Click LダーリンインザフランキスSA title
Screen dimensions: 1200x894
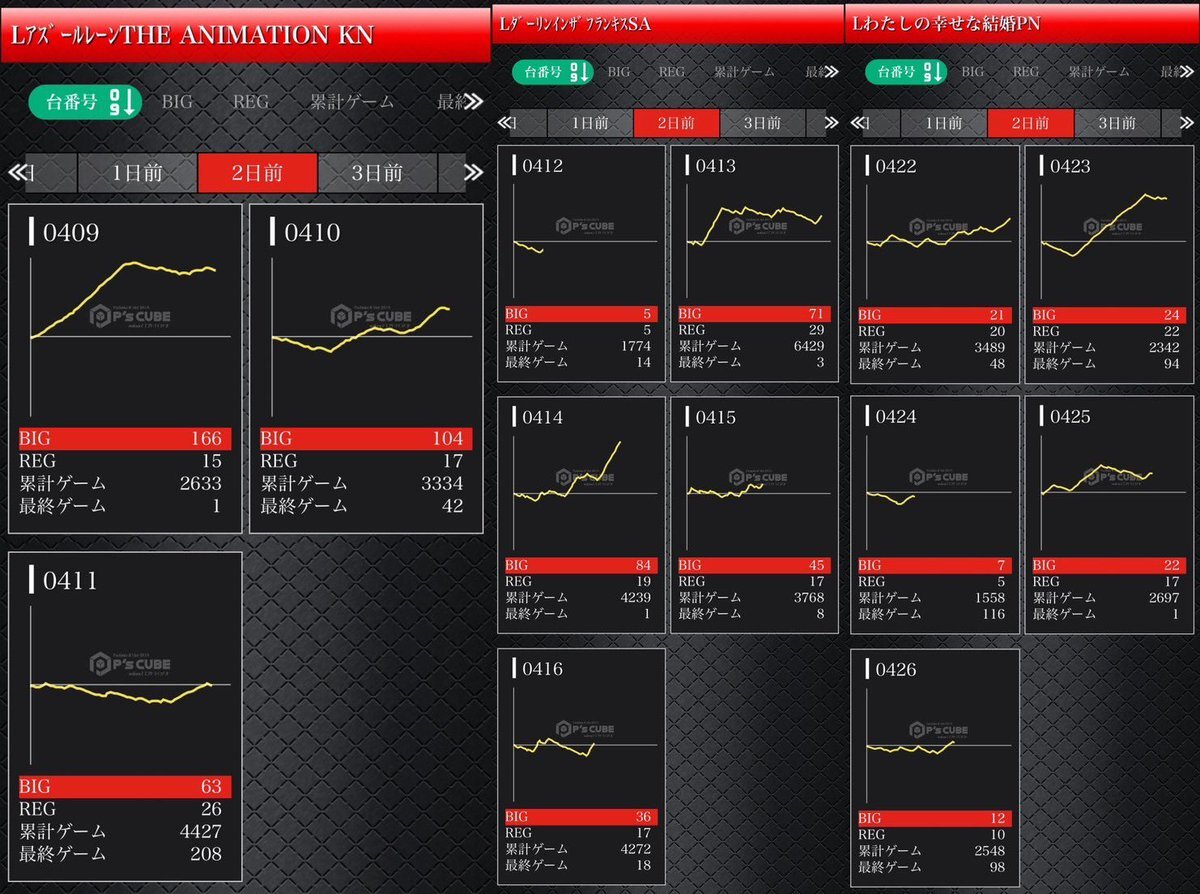tap(576, 24)
